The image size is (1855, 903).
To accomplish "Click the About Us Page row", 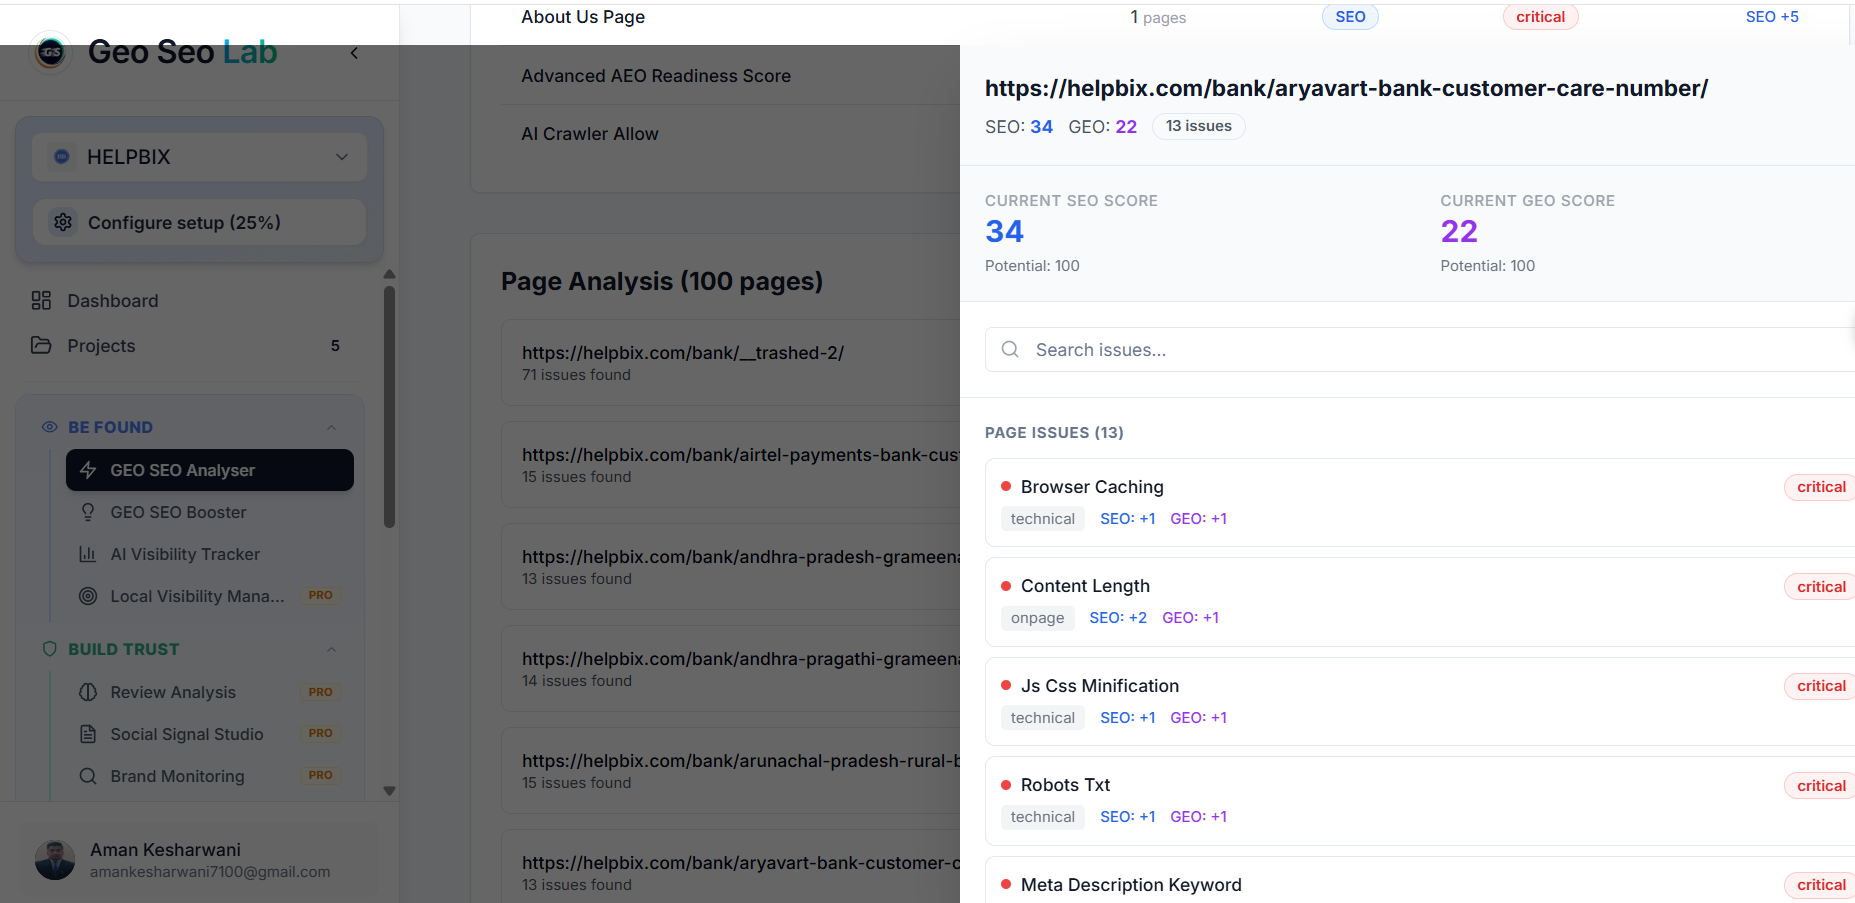I will tap(1160, 17).
